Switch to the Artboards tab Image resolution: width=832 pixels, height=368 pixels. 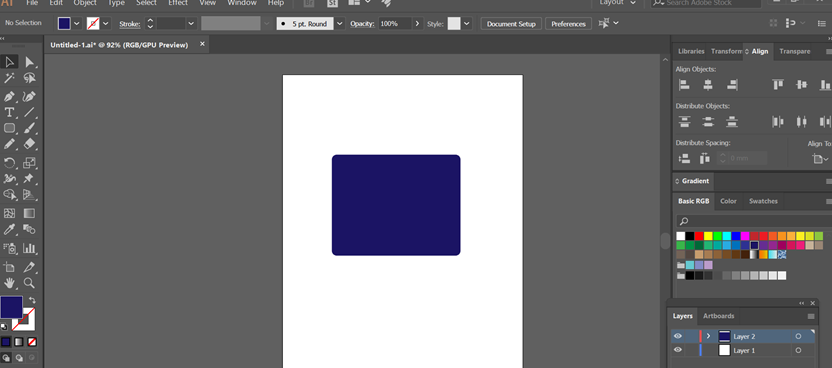click(718, 316)
